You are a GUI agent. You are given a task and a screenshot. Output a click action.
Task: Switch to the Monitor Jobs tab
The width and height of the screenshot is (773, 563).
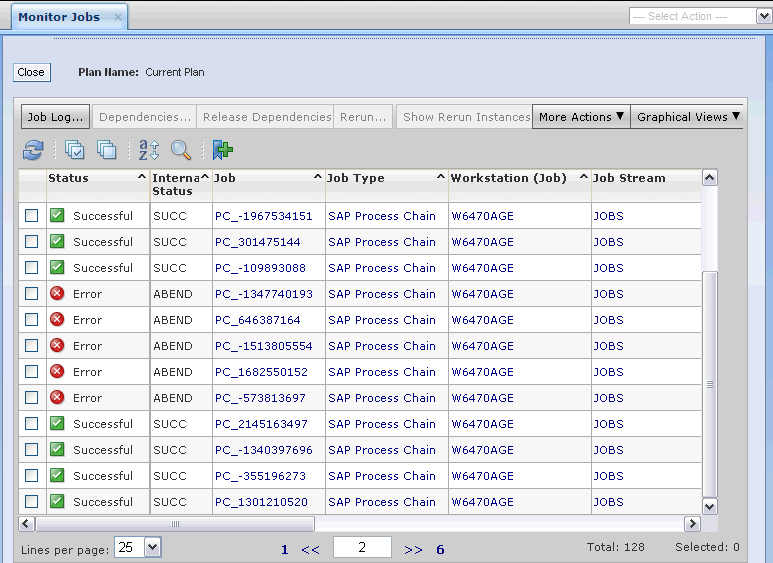58,17
